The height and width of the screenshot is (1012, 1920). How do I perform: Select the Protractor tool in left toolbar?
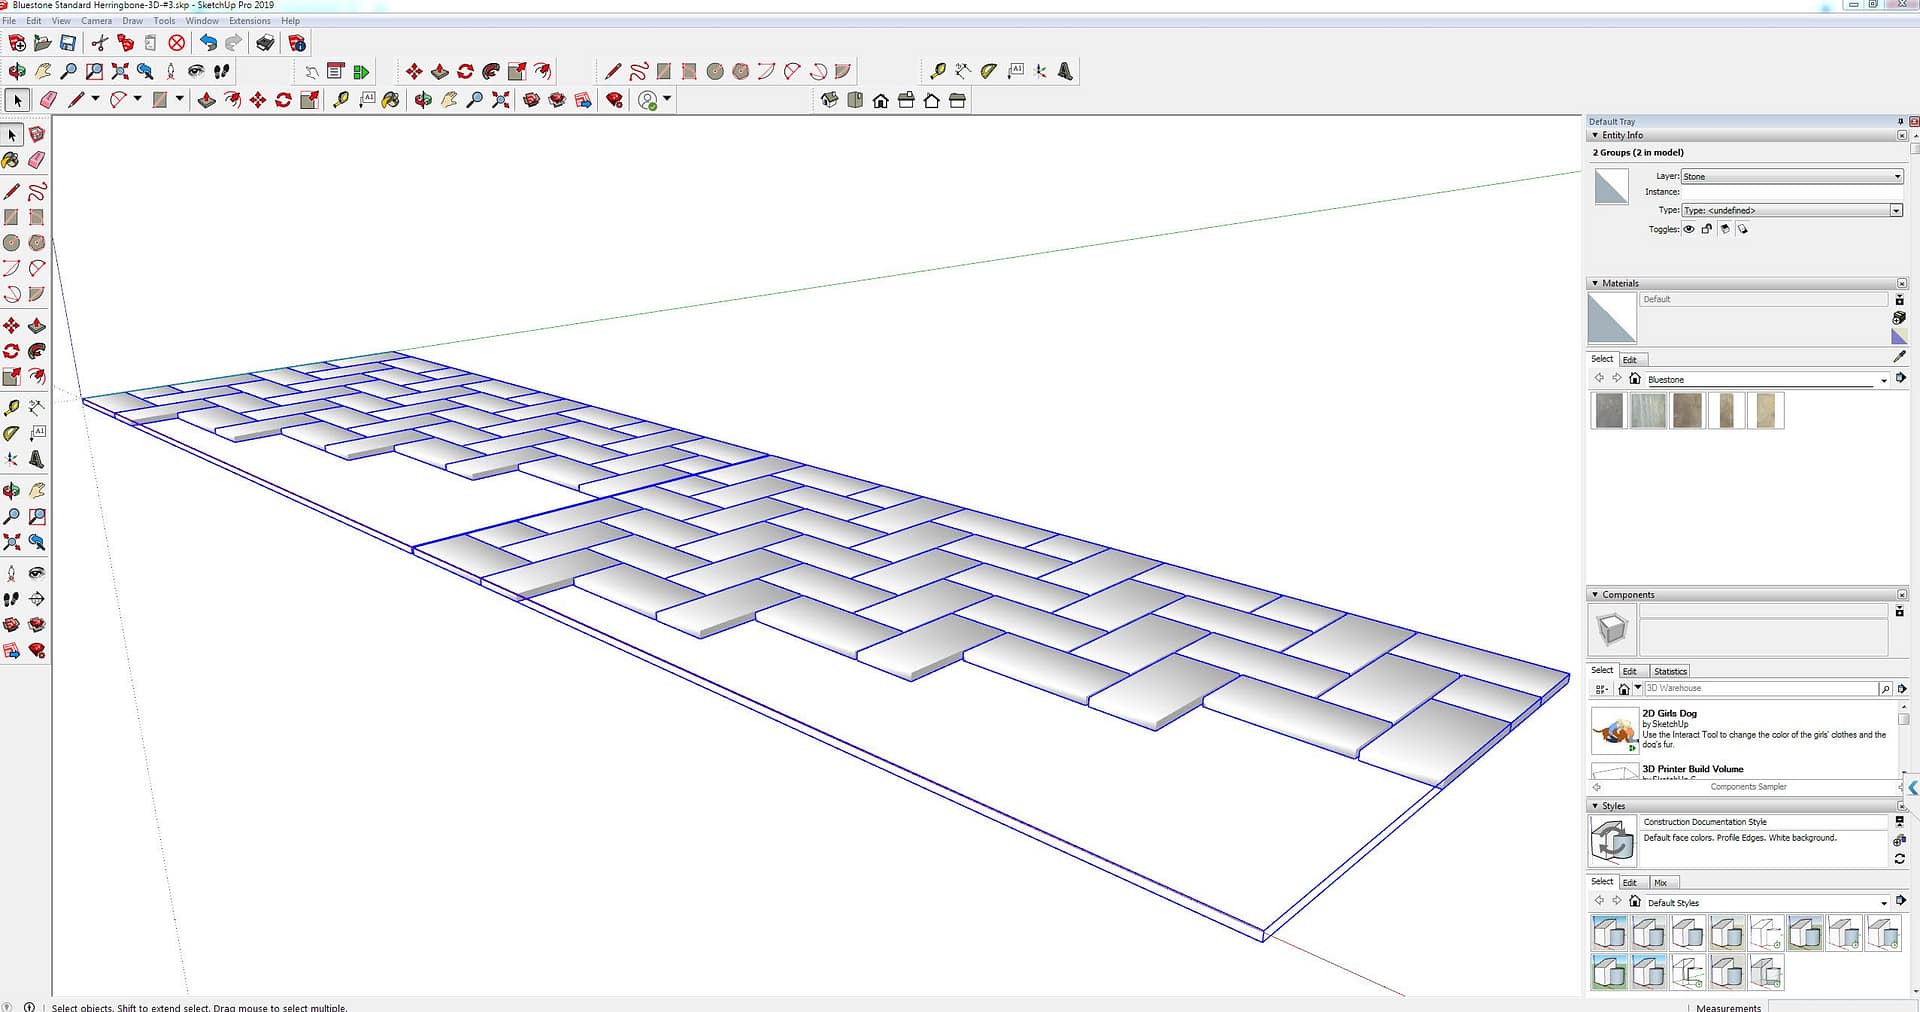point(11,434)
